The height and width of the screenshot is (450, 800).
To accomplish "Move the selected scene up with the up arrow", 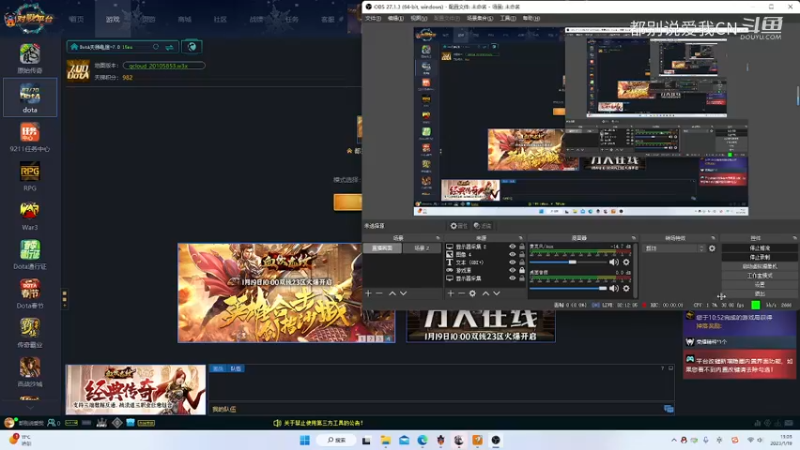I will point(392,293).
